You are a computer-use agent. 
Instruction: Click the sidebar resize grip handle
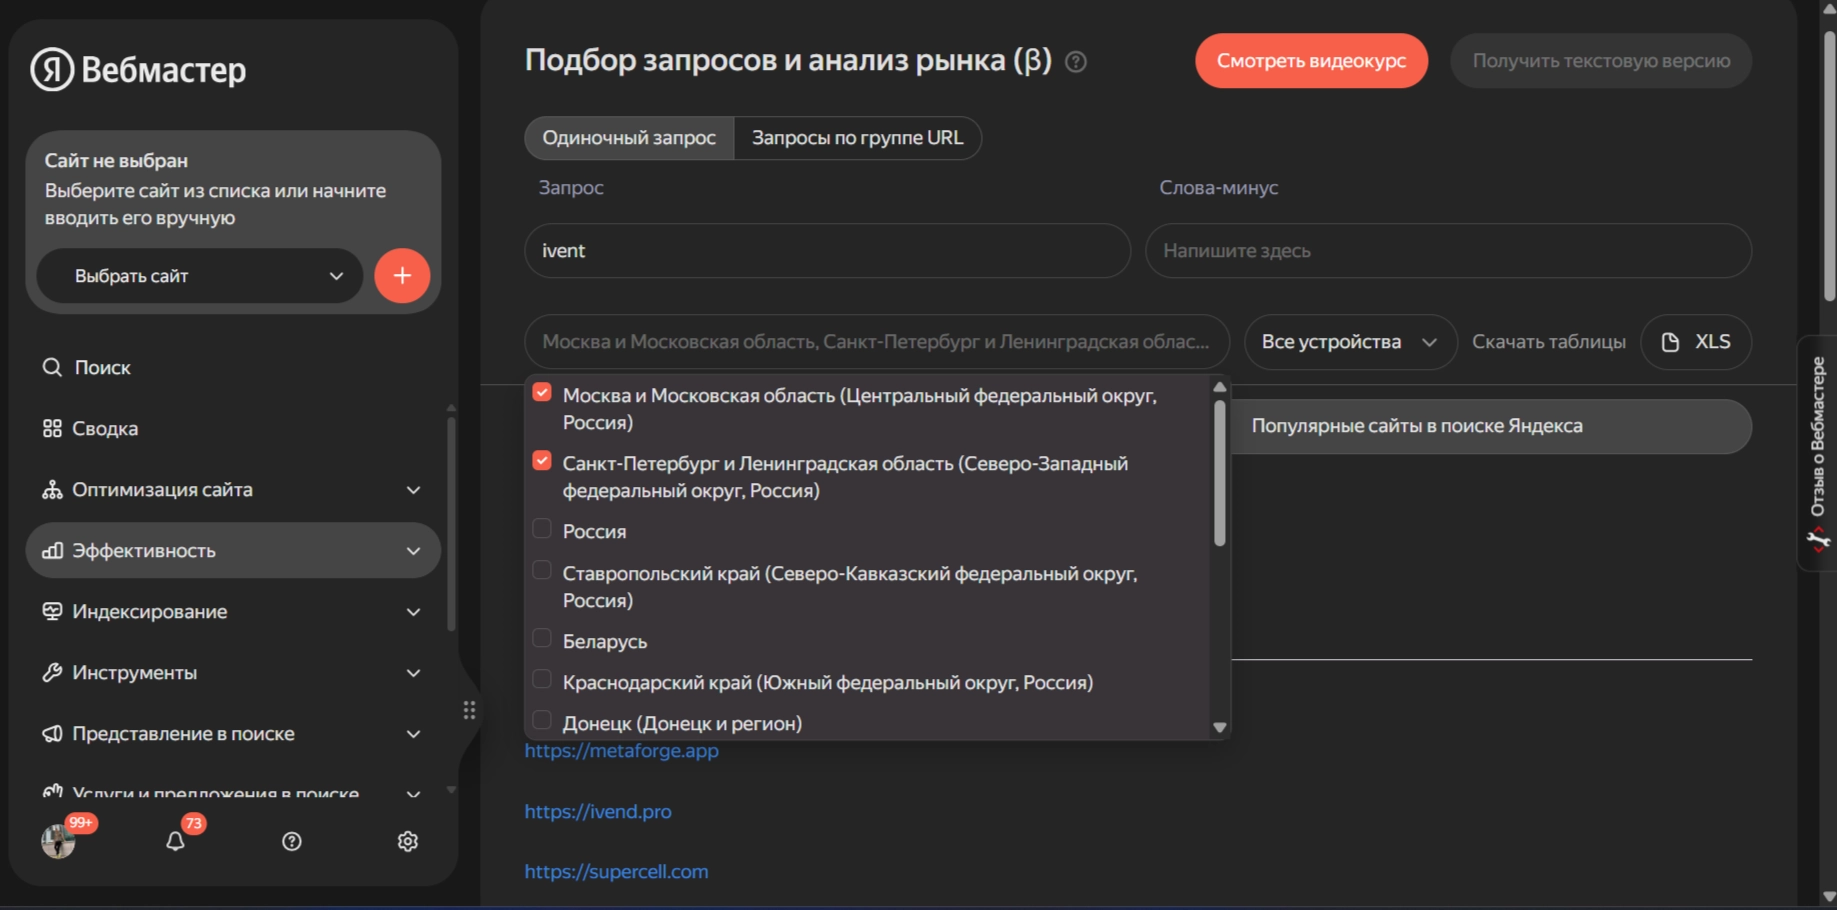coord(469,710)
